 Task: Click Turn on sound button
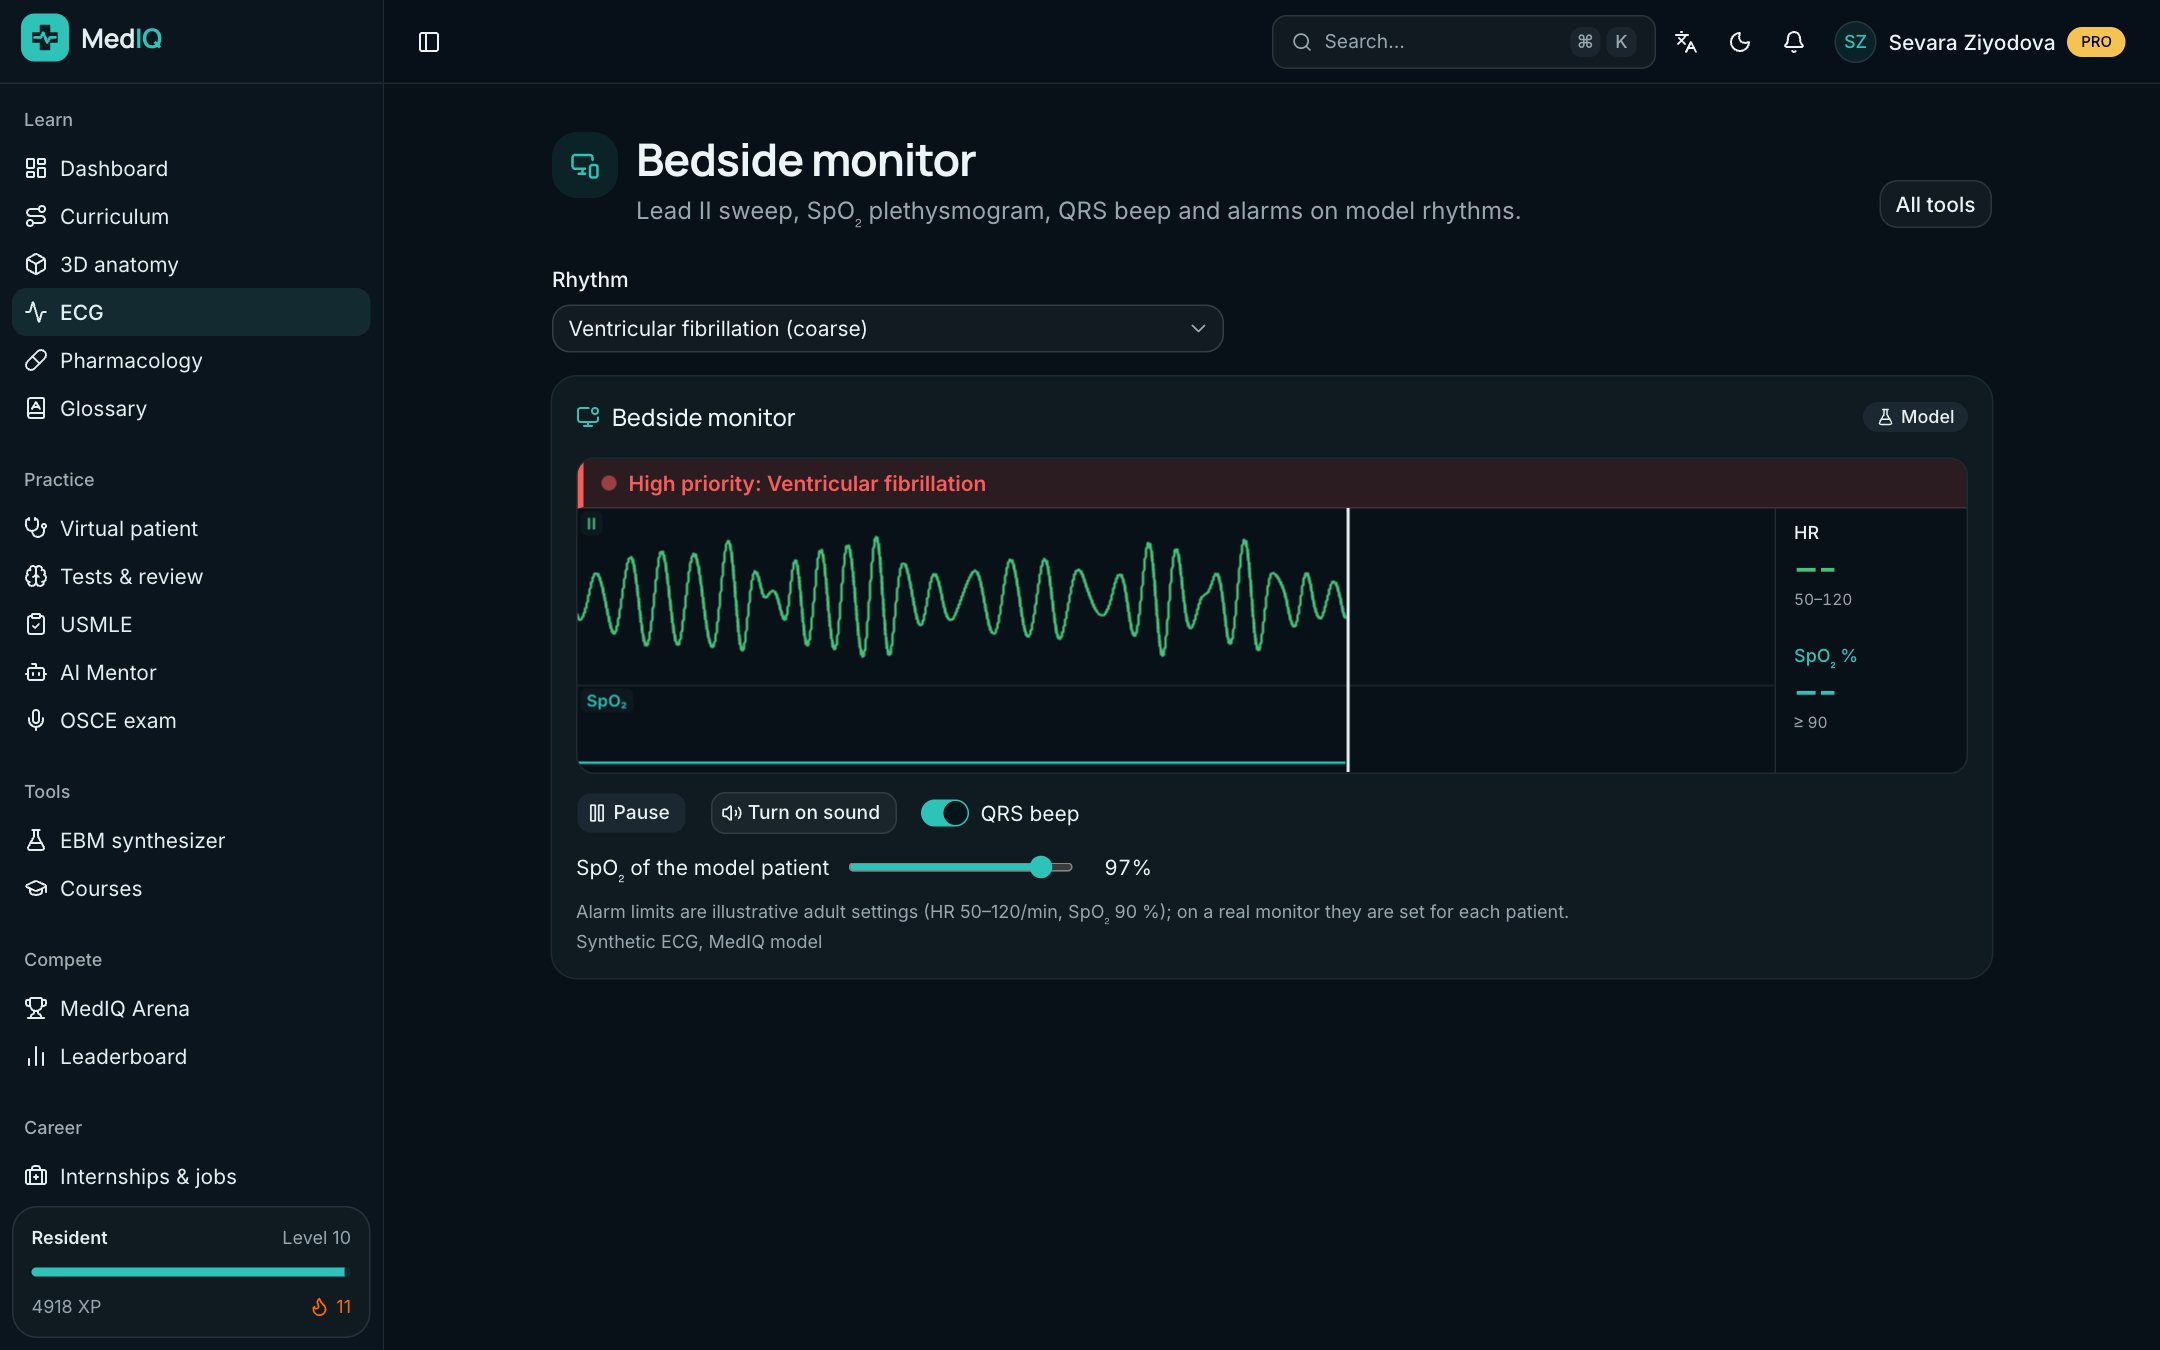click(803, 813)
